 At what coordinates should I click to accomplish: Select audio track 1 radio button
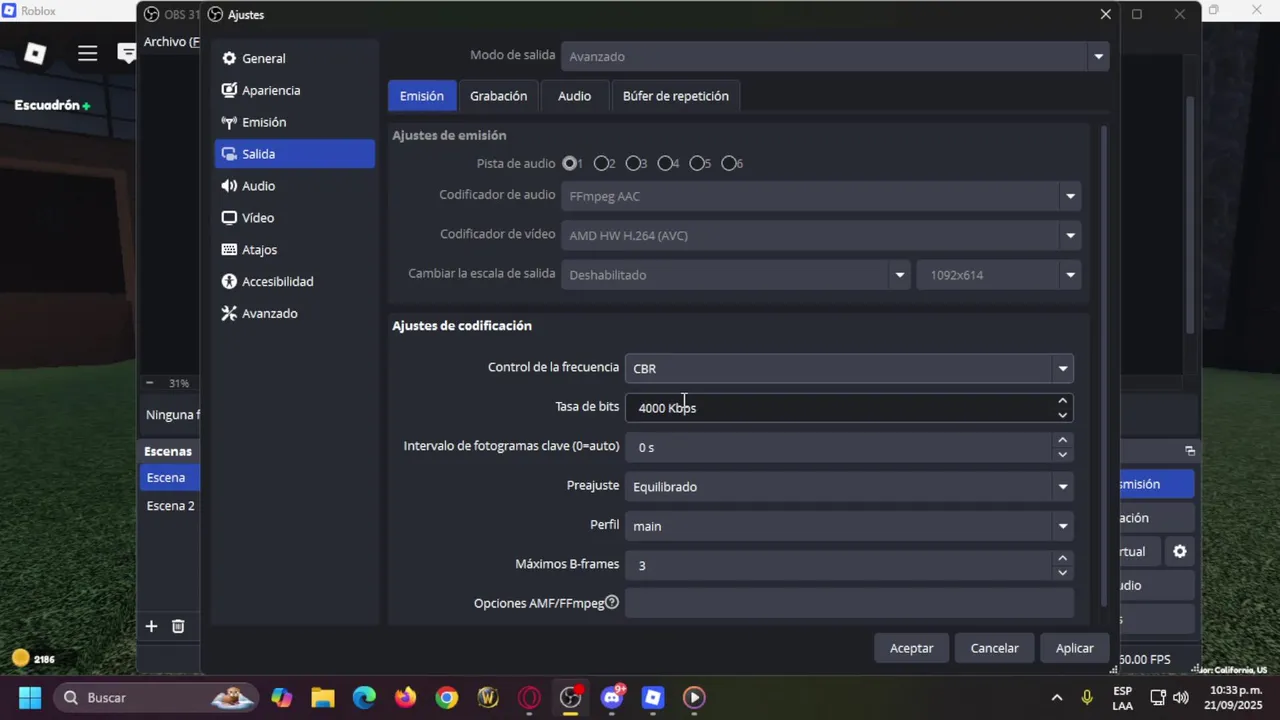(570, 163)
